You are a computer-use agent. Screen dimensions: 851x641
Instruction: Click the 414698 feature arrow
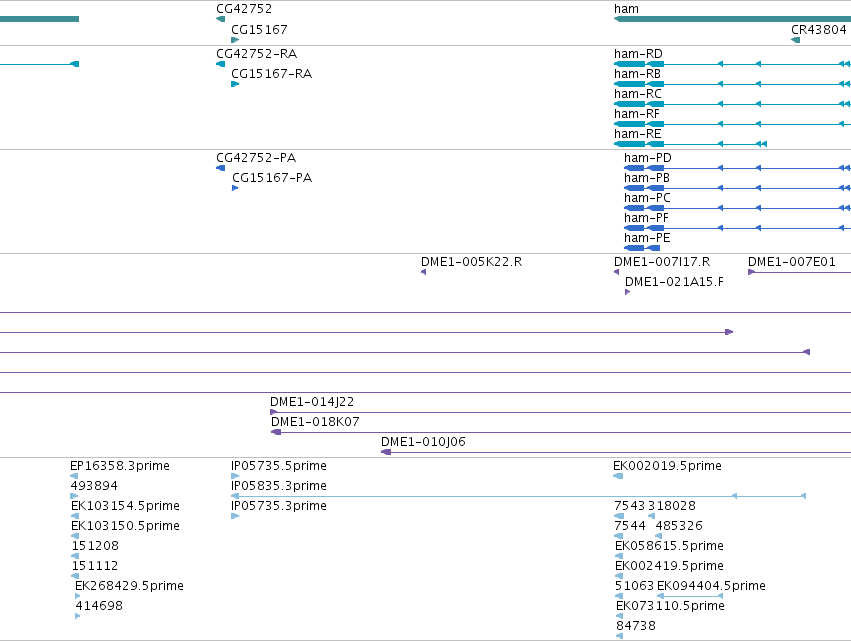click(x=78, y=616)
